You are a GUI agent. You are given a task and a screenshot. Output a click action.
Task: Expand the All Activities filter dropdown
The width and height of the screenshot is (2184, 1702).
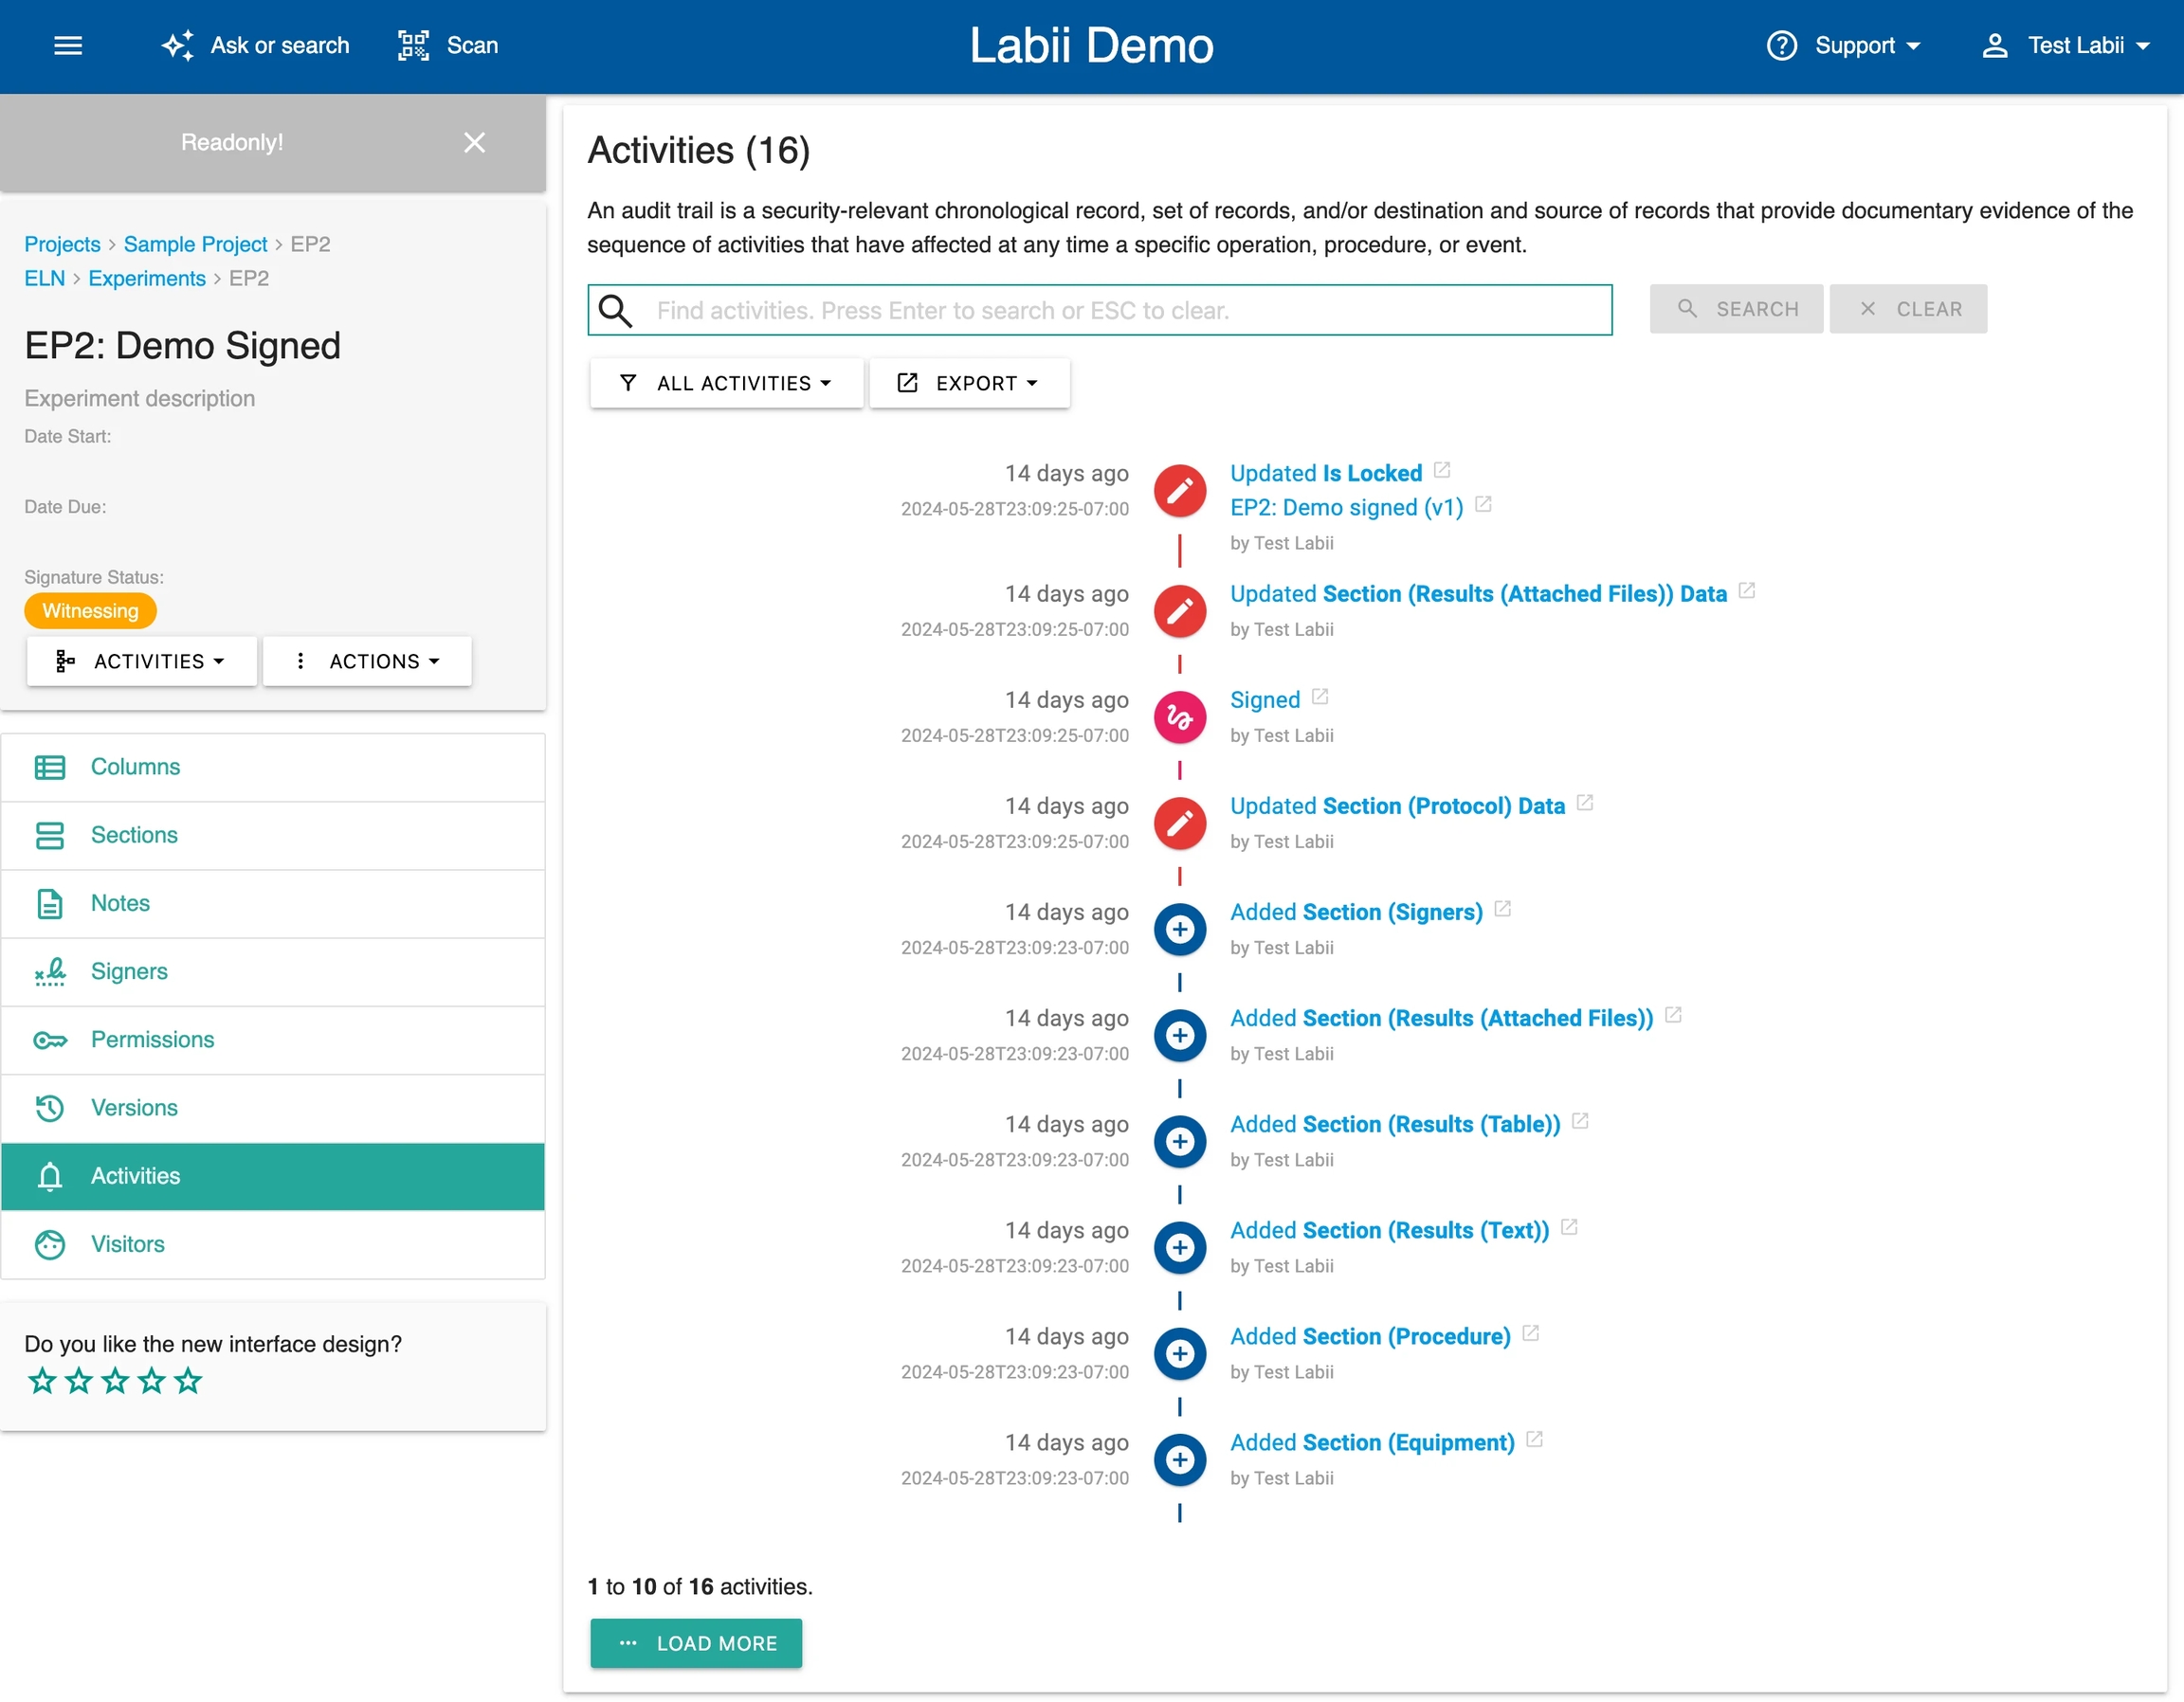click(x=726, y=383)
